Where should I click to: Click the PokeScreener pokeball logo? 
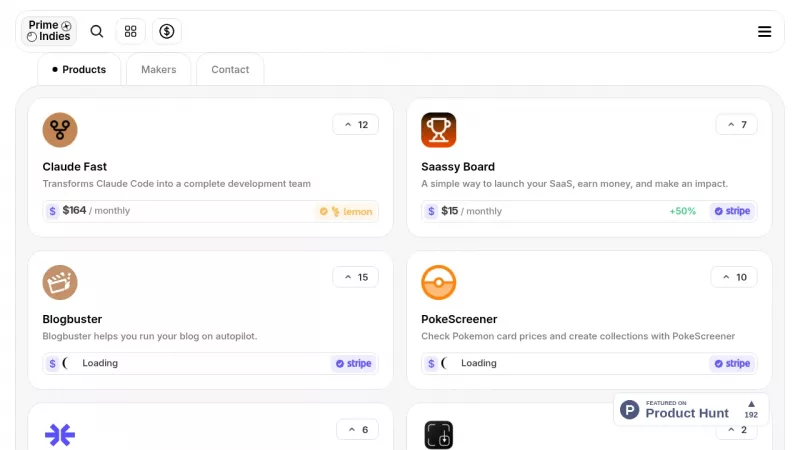[x=438, y=282]
